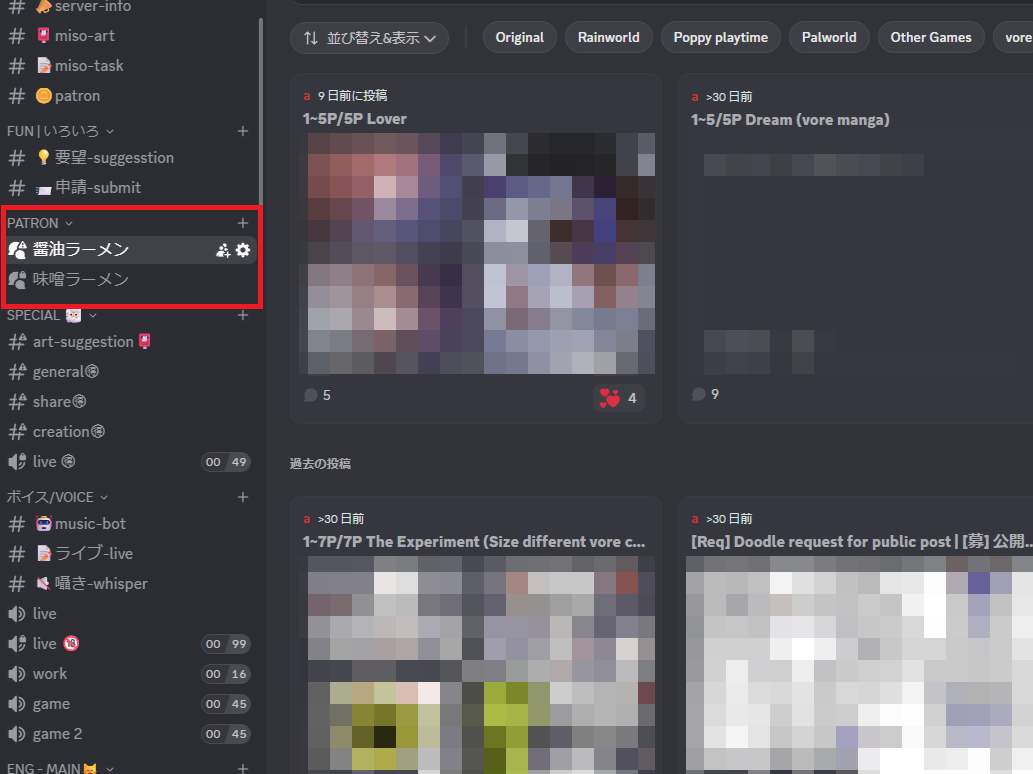Toggle the Rainworld tag filter
1033x774 pixels.
pos(608,38)
